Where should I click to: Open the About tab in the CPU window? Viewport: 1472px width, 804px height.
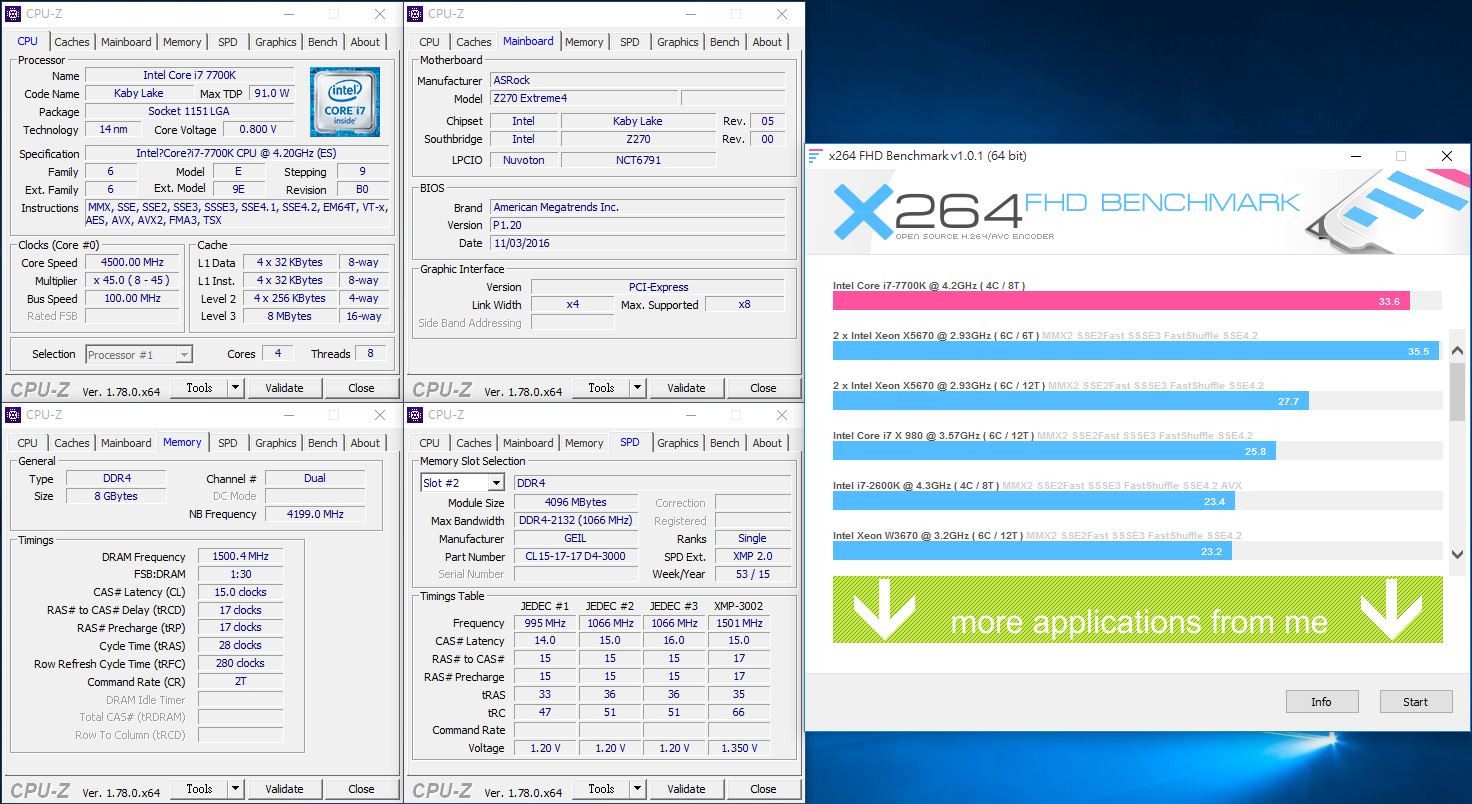[x=365, y=42]
